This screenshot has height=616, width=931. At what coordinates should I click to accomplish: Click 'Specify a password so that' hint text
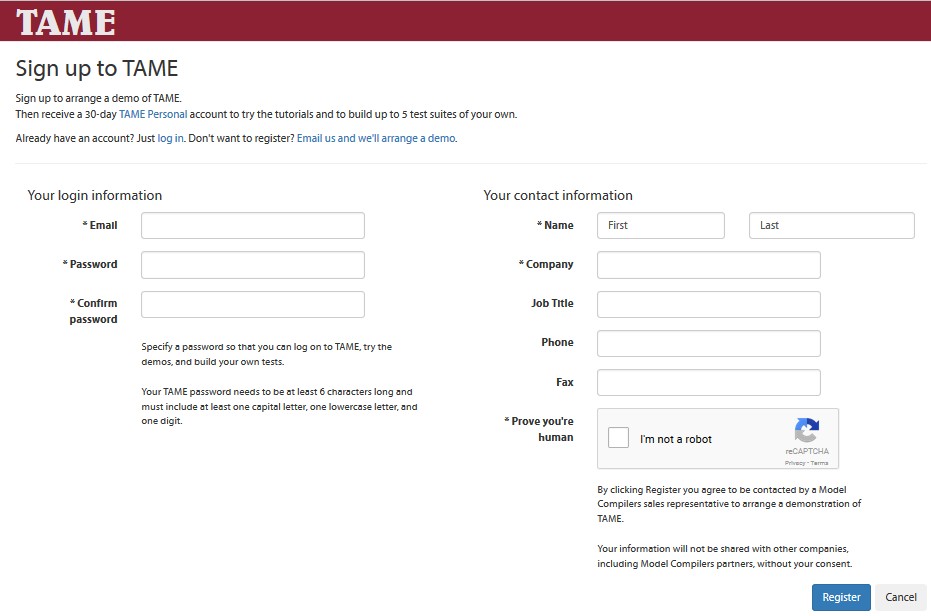point(267,354)
